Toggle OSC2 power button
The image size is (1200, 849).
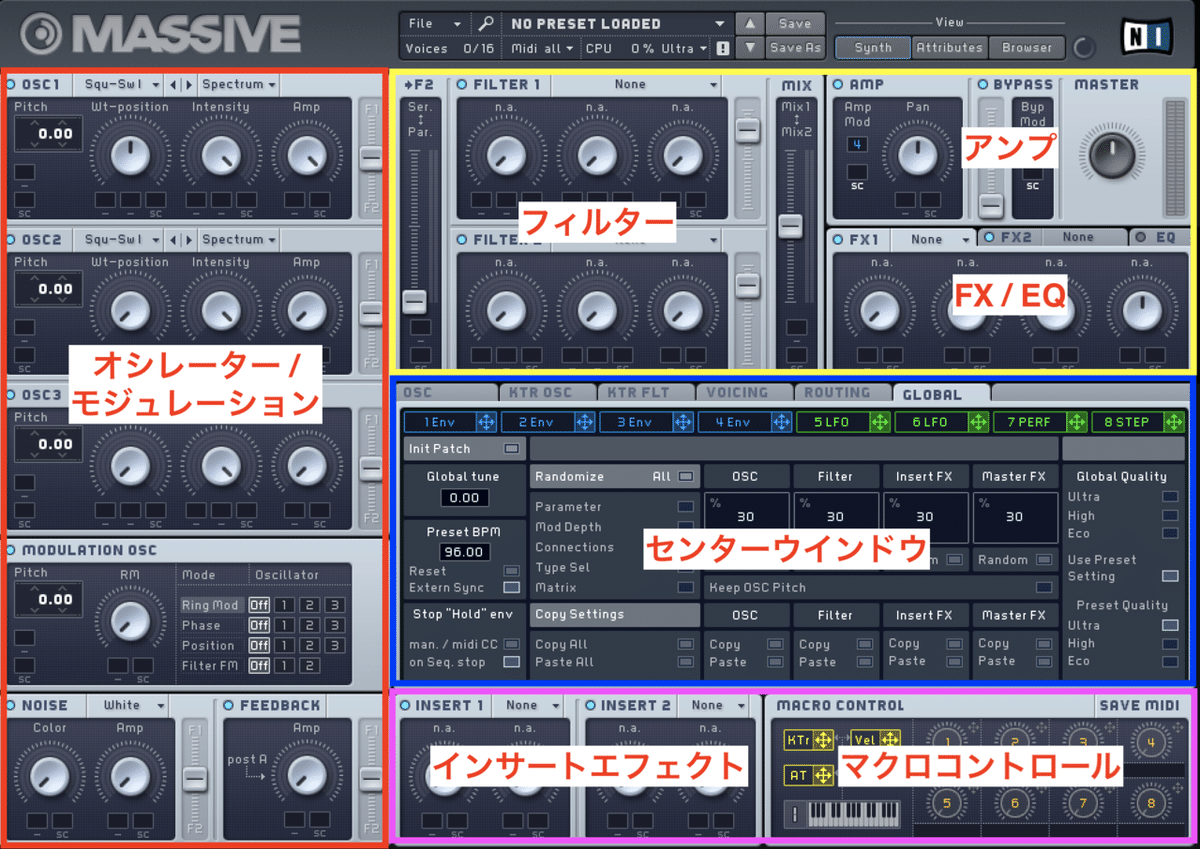[x=11, y=240]
